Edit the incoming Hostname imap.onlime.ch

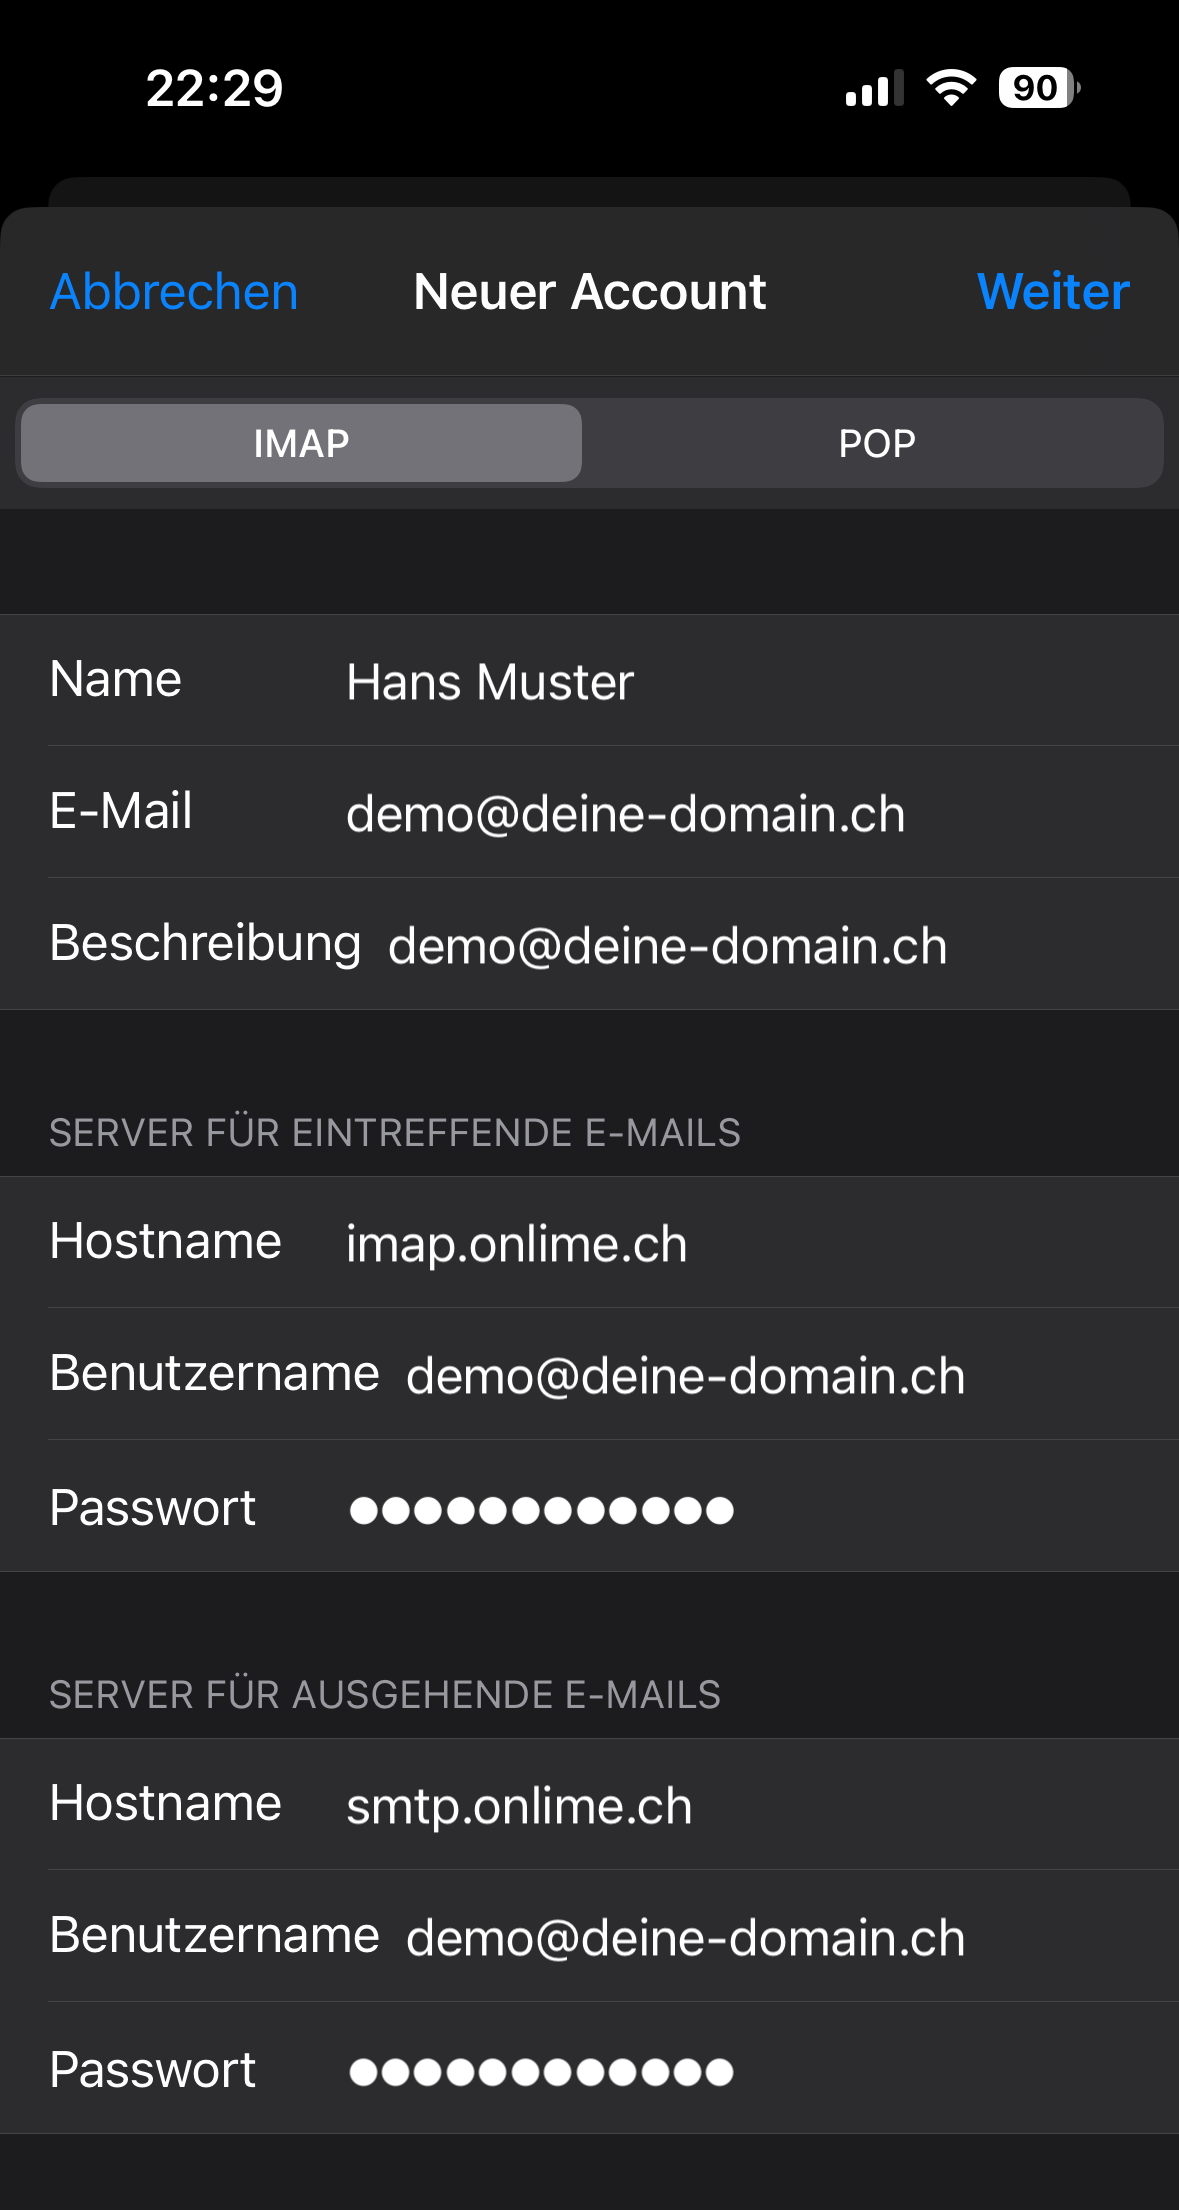(x=589, y=1242)
